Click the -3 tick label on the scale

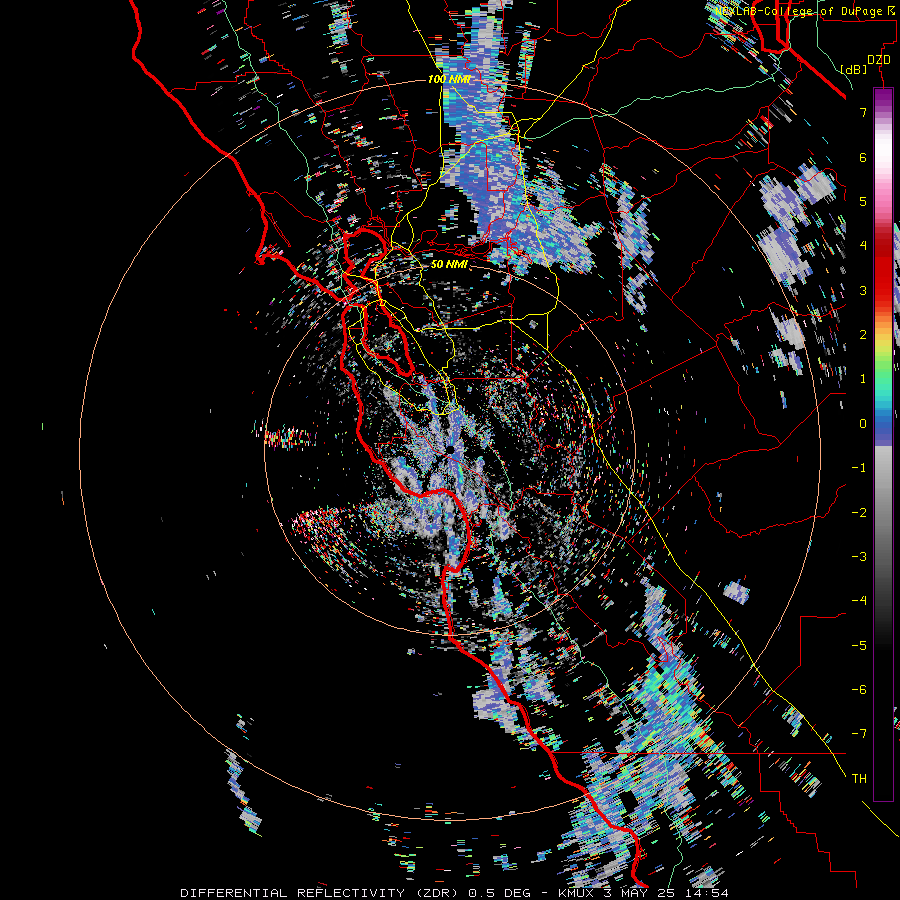click(859, 557)
